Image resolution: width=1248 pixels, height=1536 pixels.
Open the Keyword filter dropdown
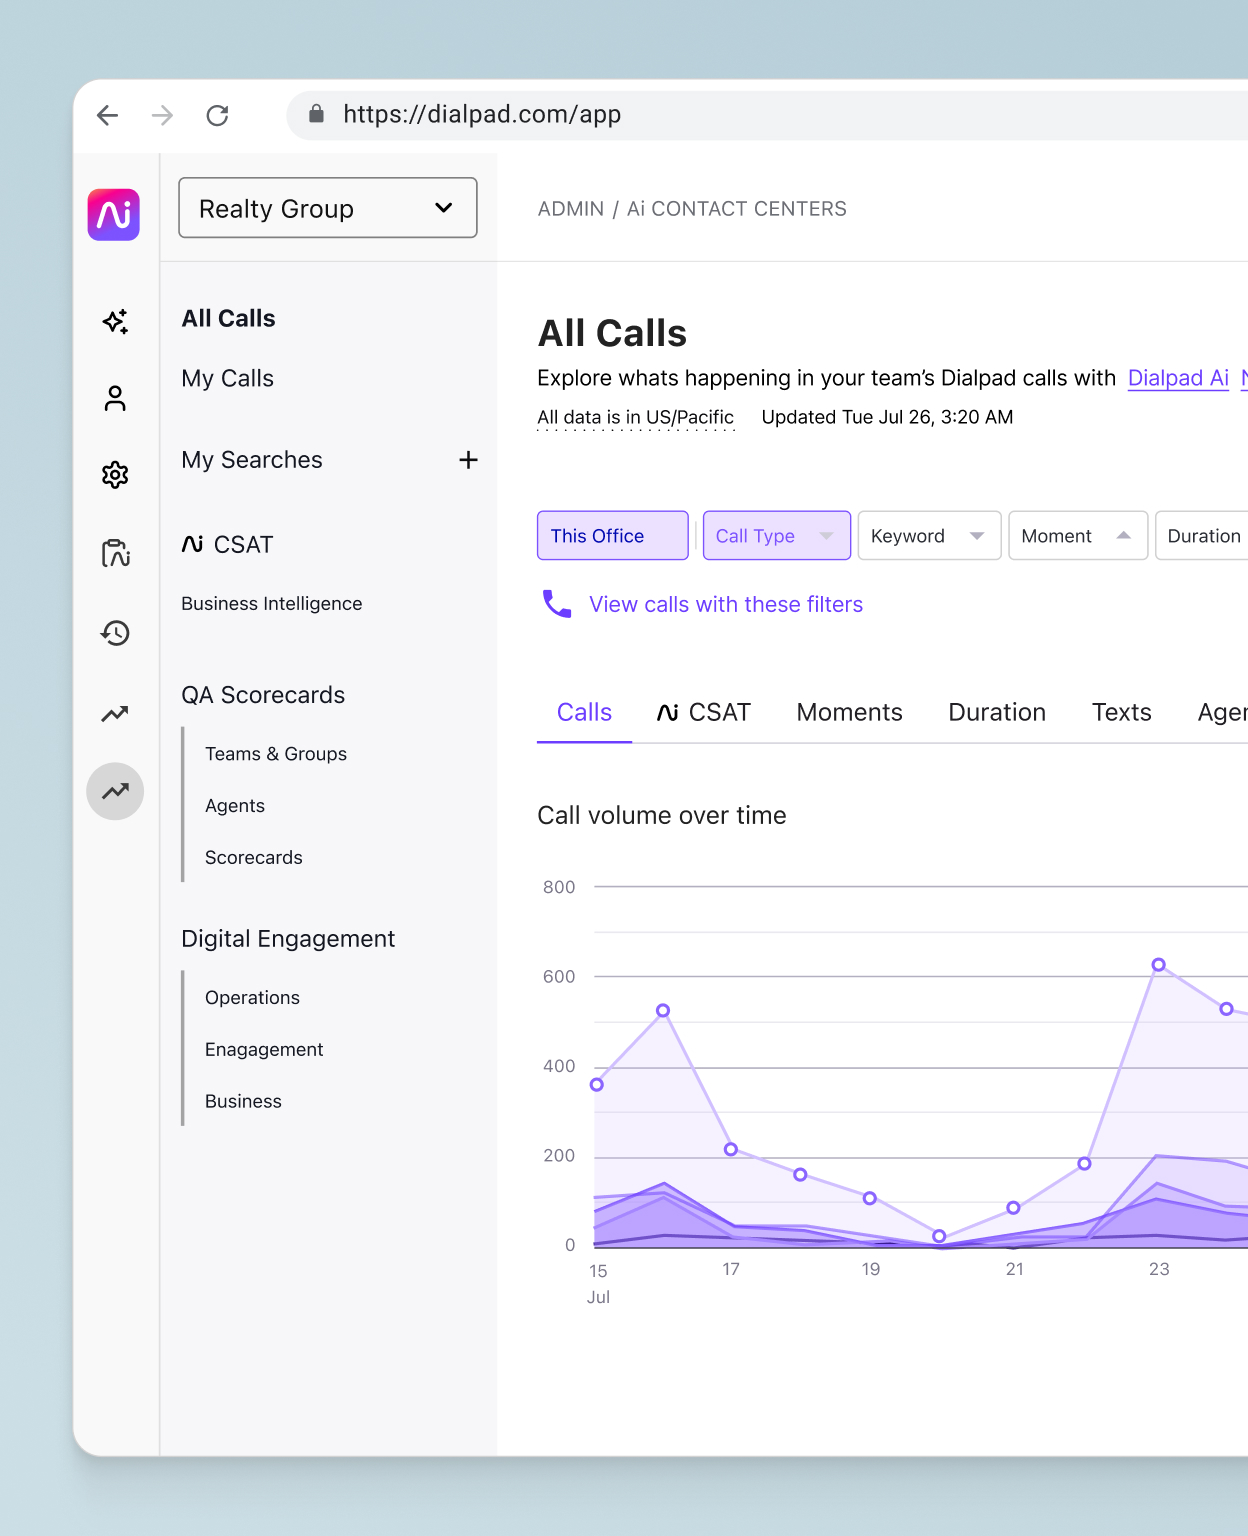tap(928, 535)
